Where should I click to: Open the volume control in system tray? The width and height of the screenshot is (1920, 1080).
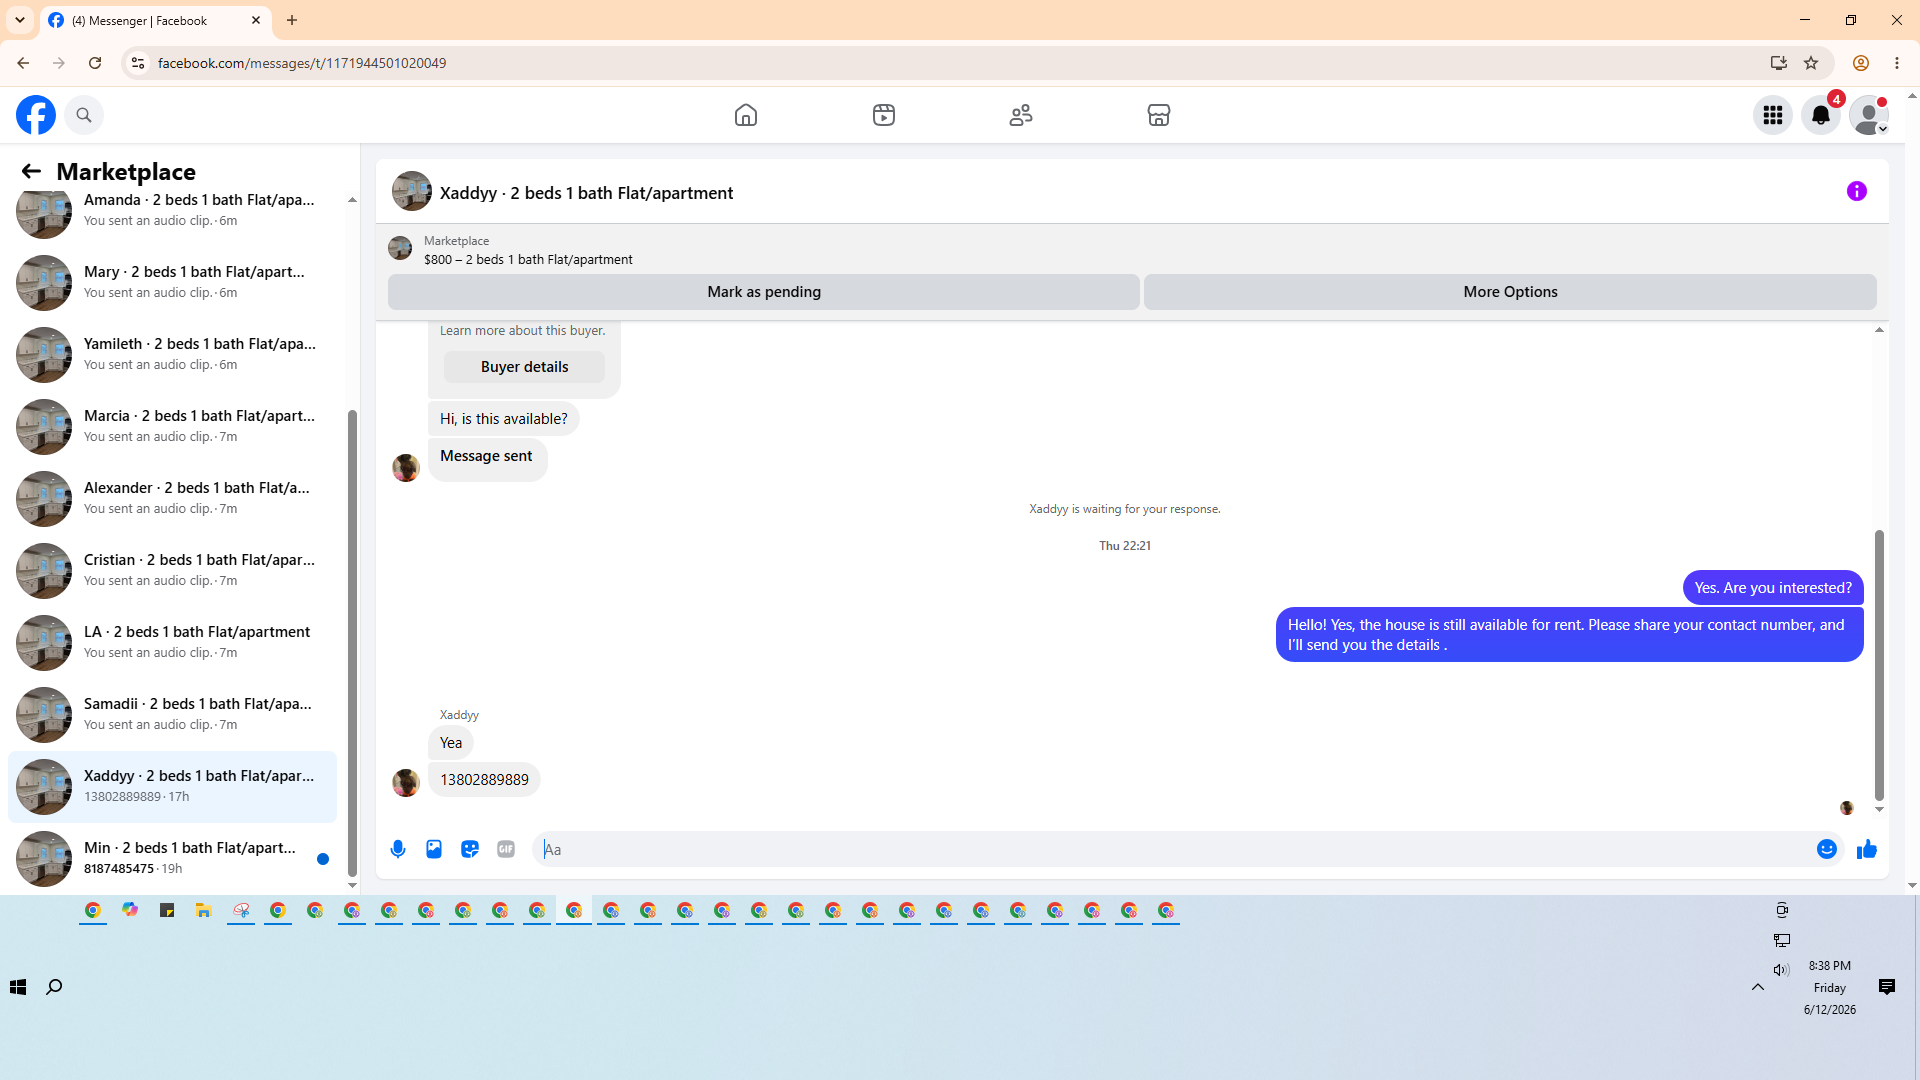point(1781,969)
